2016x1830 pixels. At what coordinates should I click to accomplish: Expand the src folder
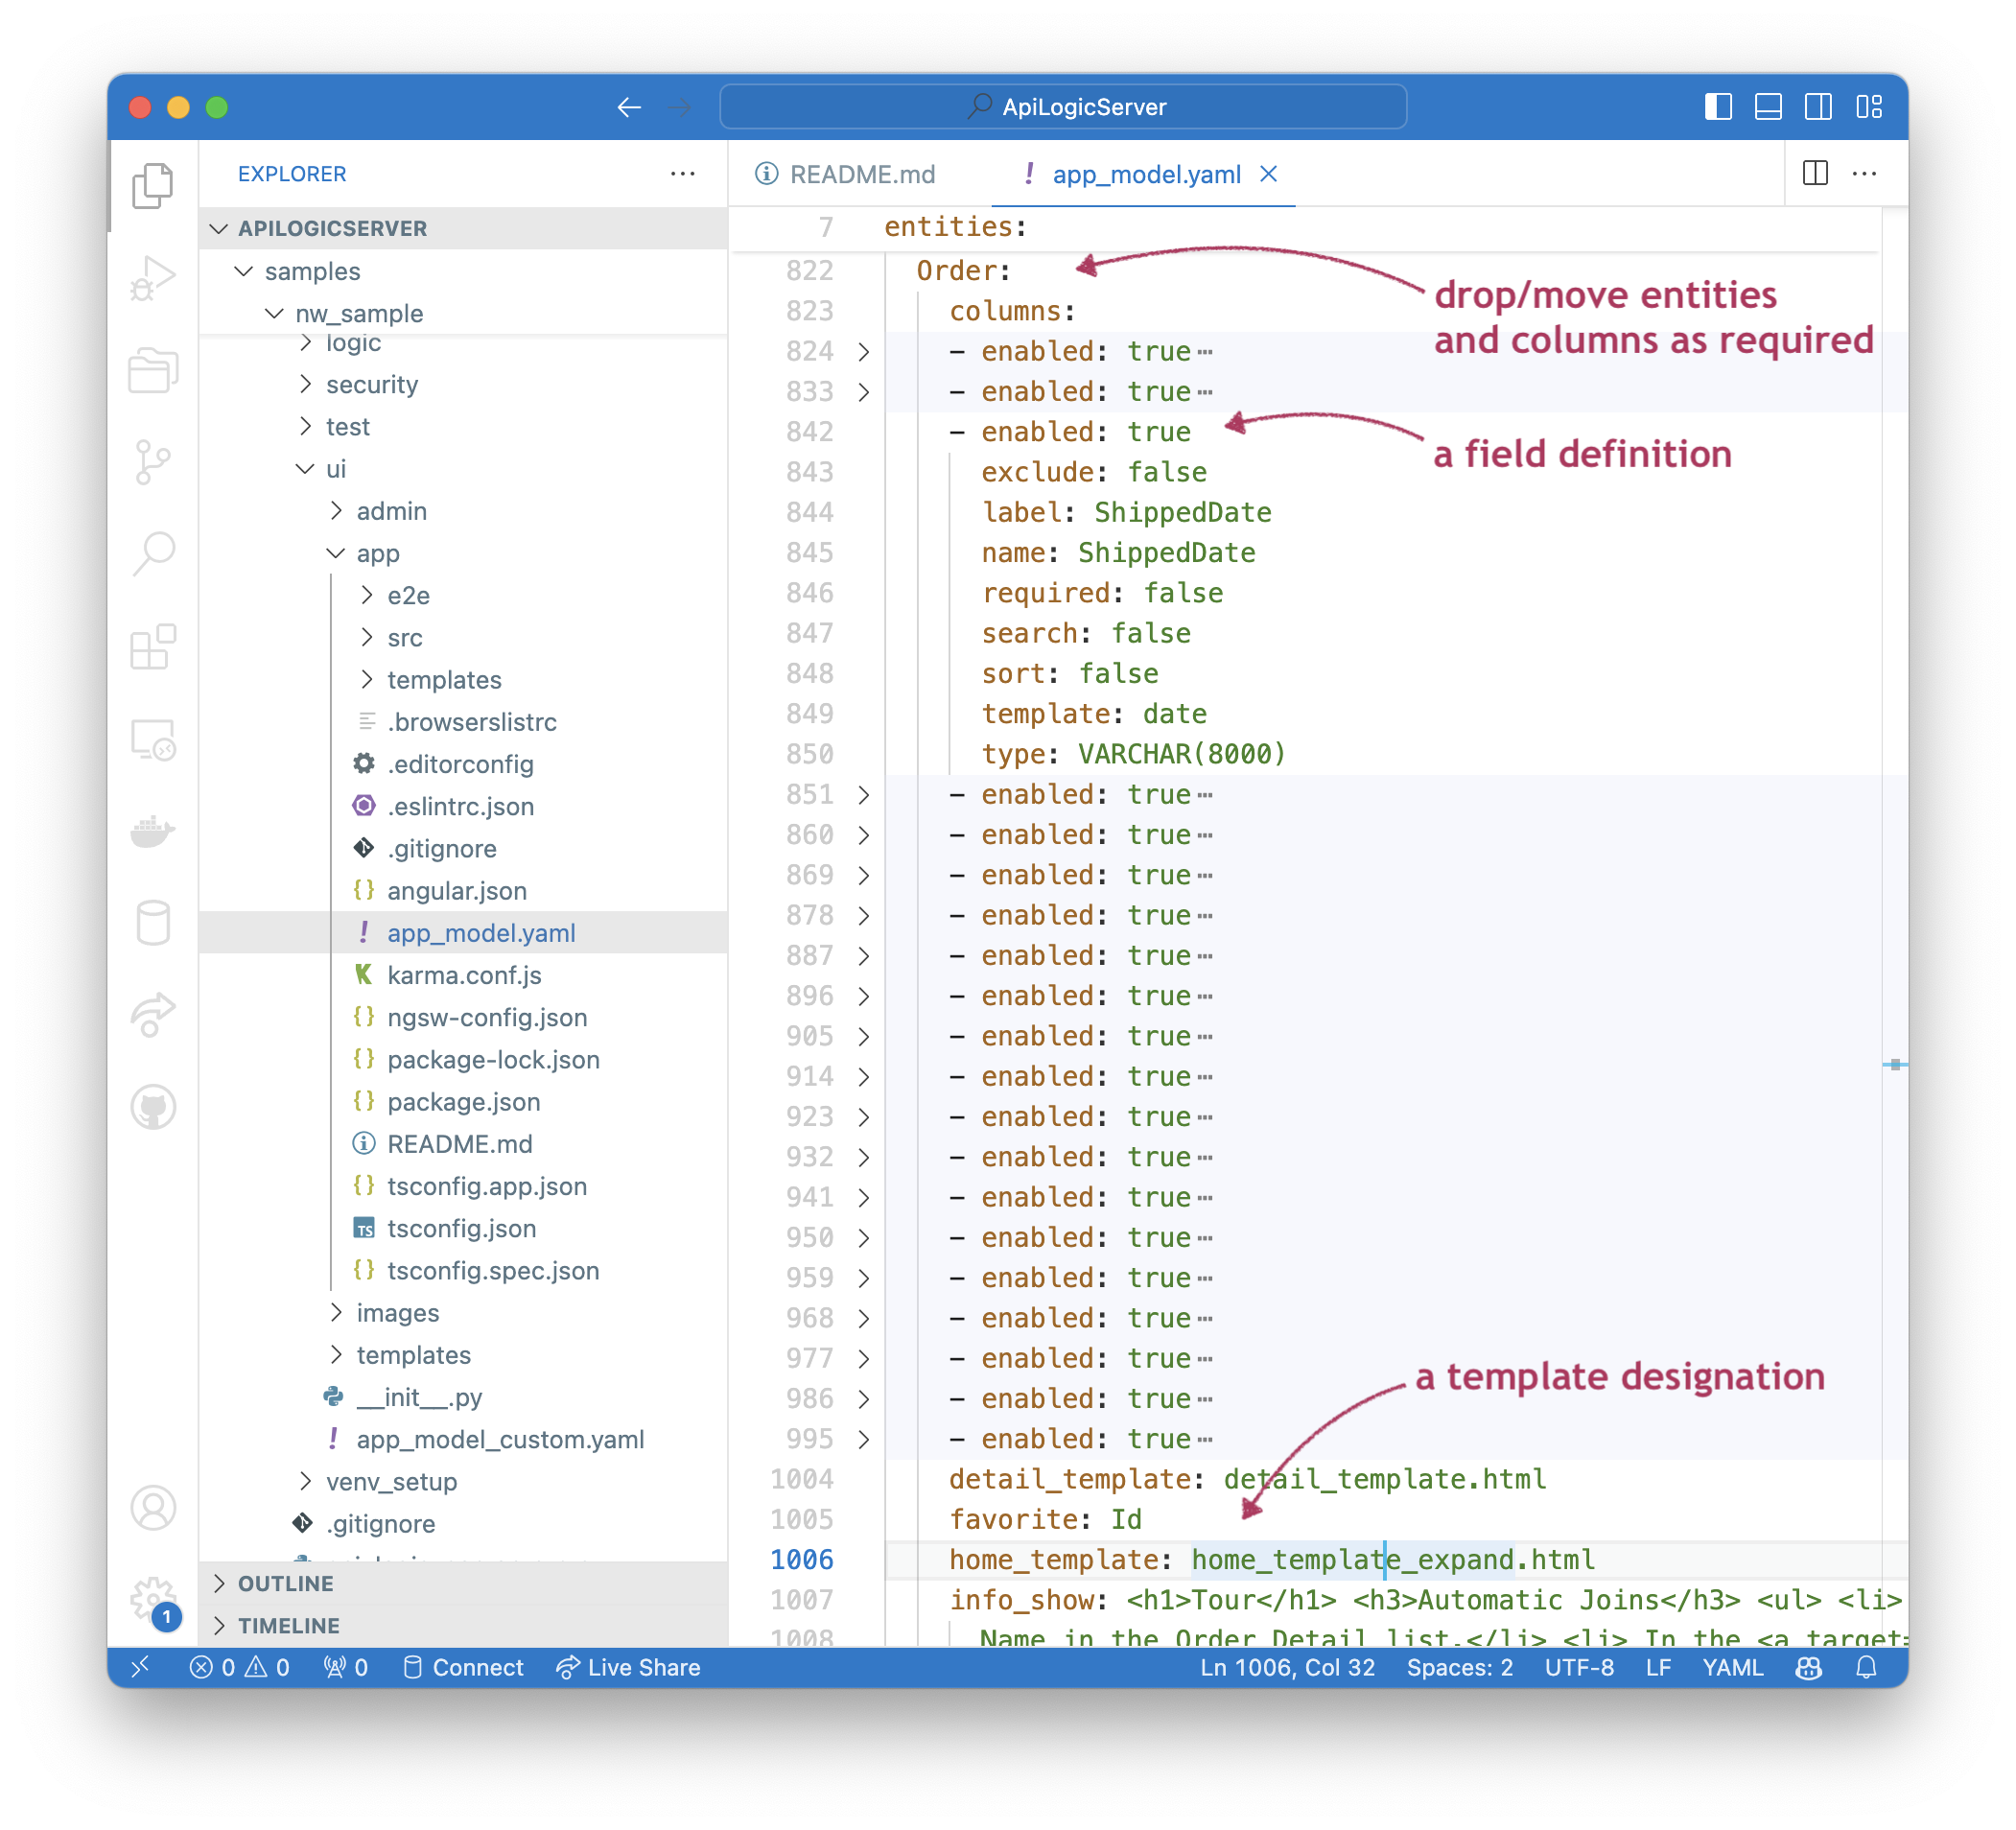click(463, 637)
